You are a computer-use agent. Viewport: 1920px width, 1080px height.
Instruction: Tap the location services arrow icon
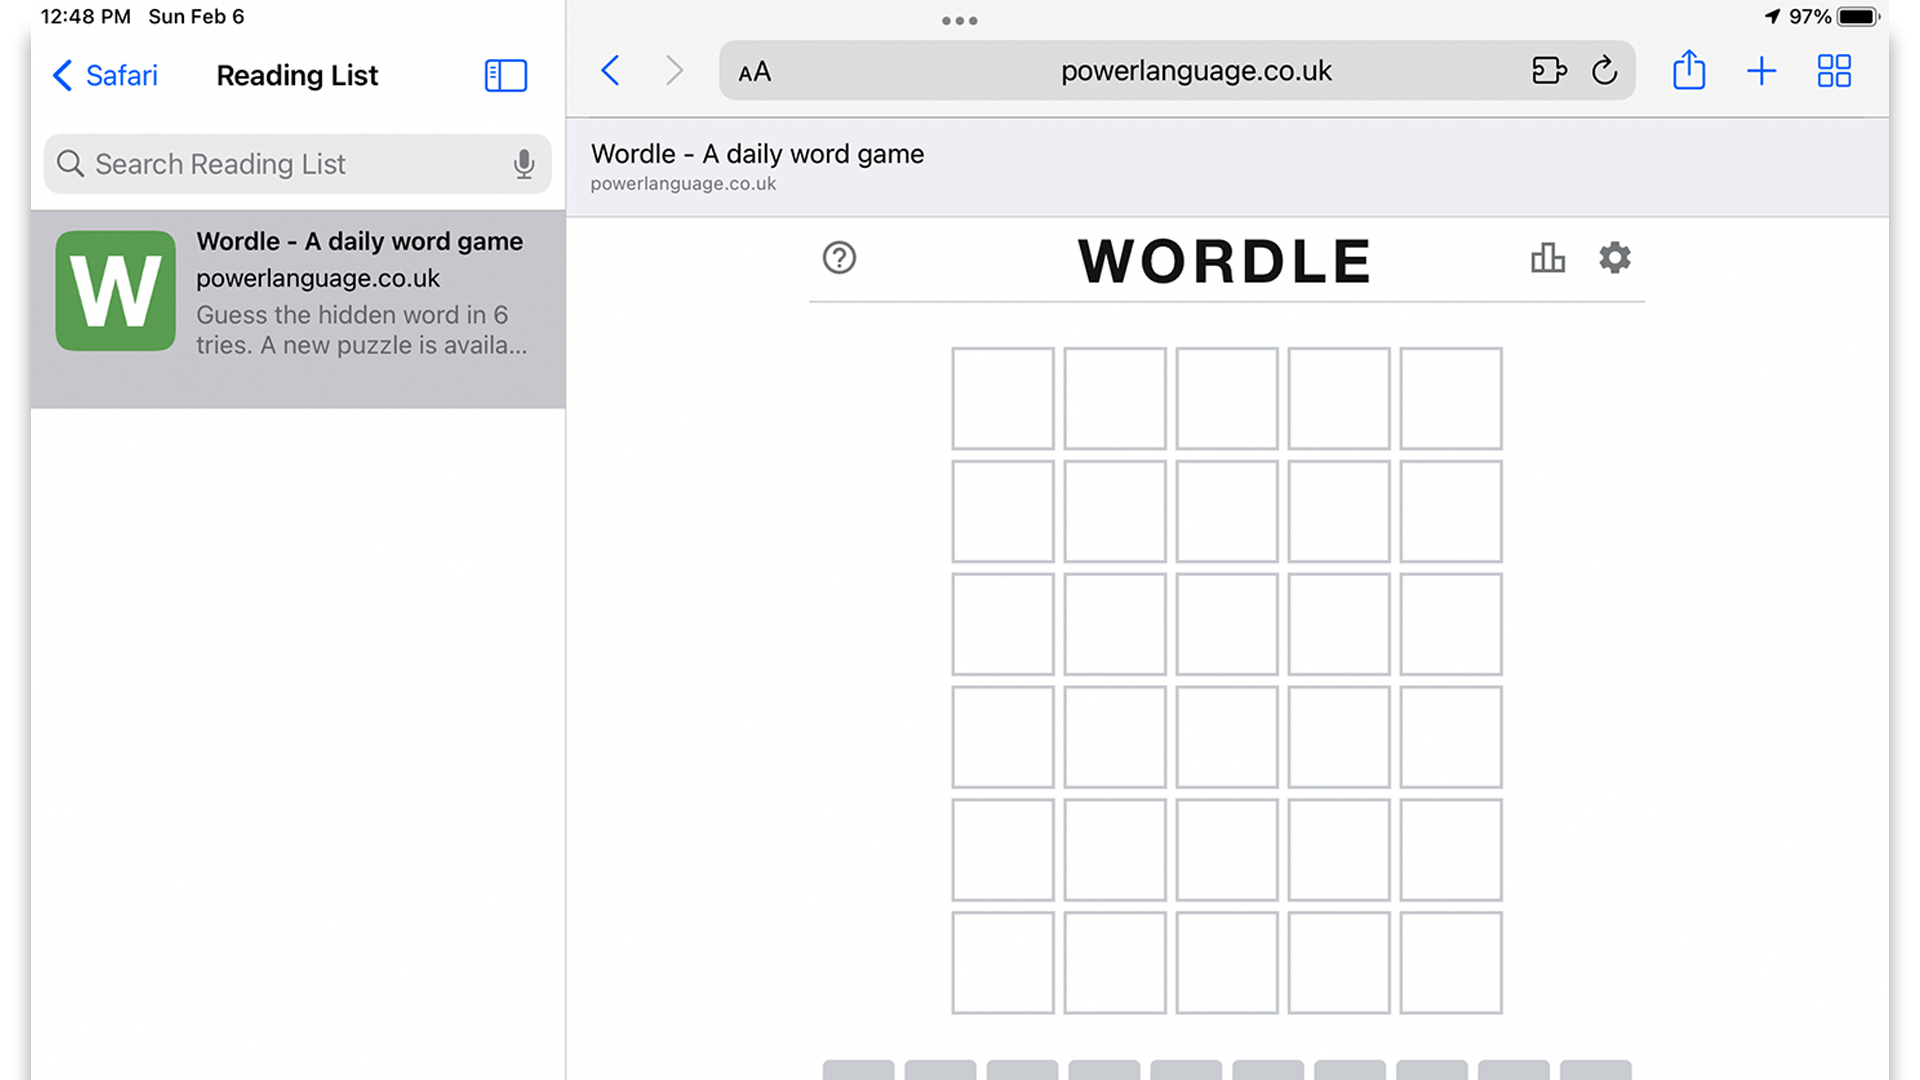pos(1772,16)
